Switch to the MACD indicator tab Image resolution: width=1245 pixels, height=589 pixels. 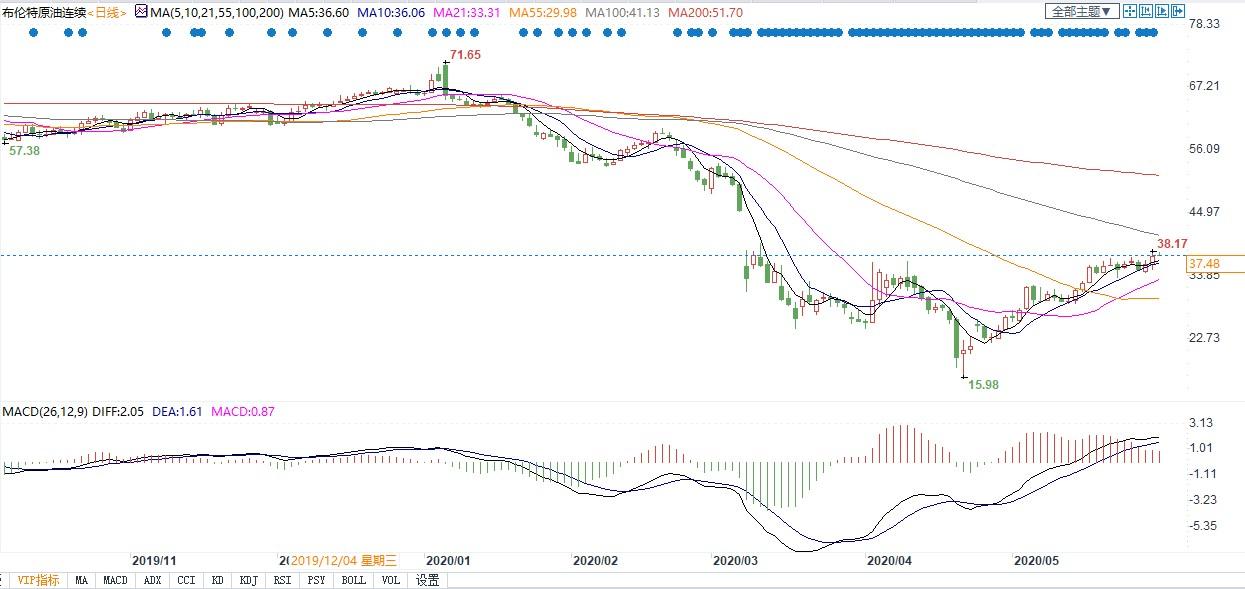point(115,580)
